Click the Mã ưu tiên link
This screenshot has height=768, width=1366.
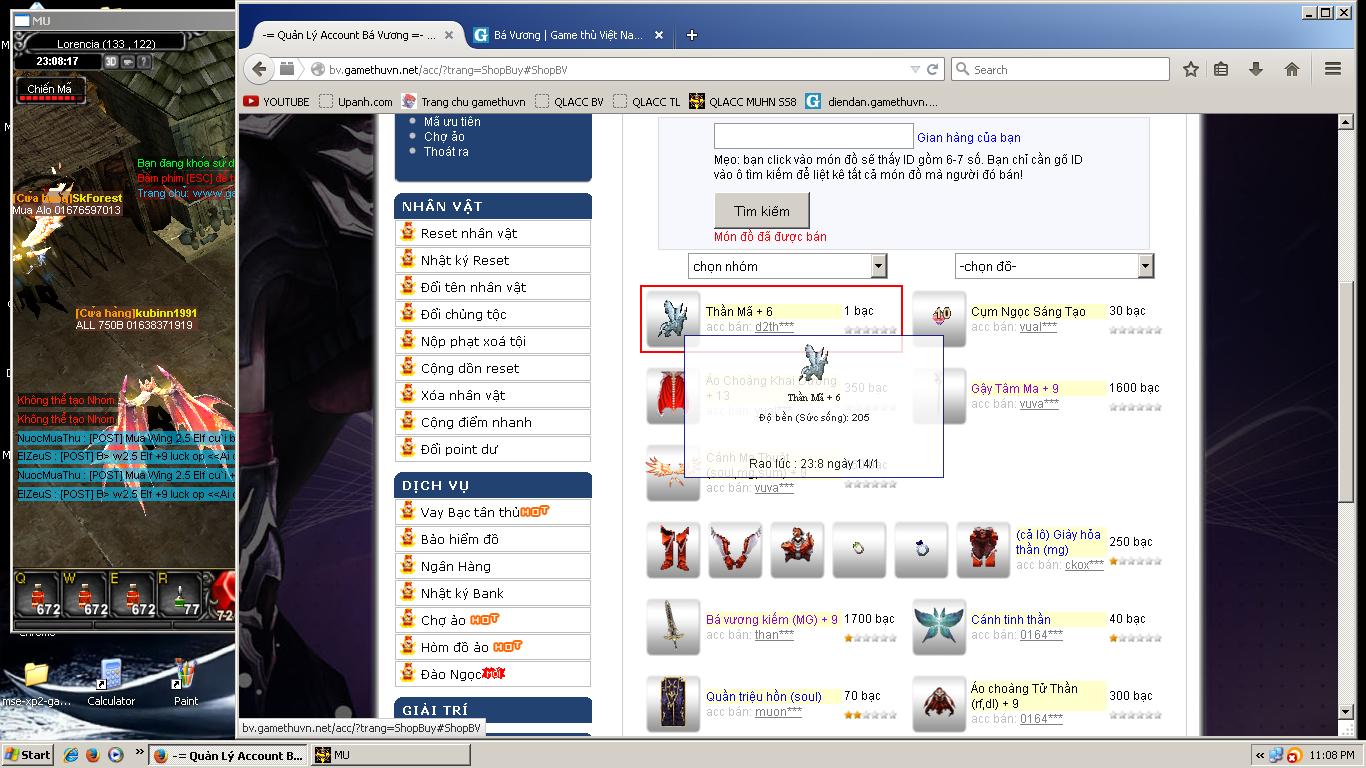click(x=452, y=121)
